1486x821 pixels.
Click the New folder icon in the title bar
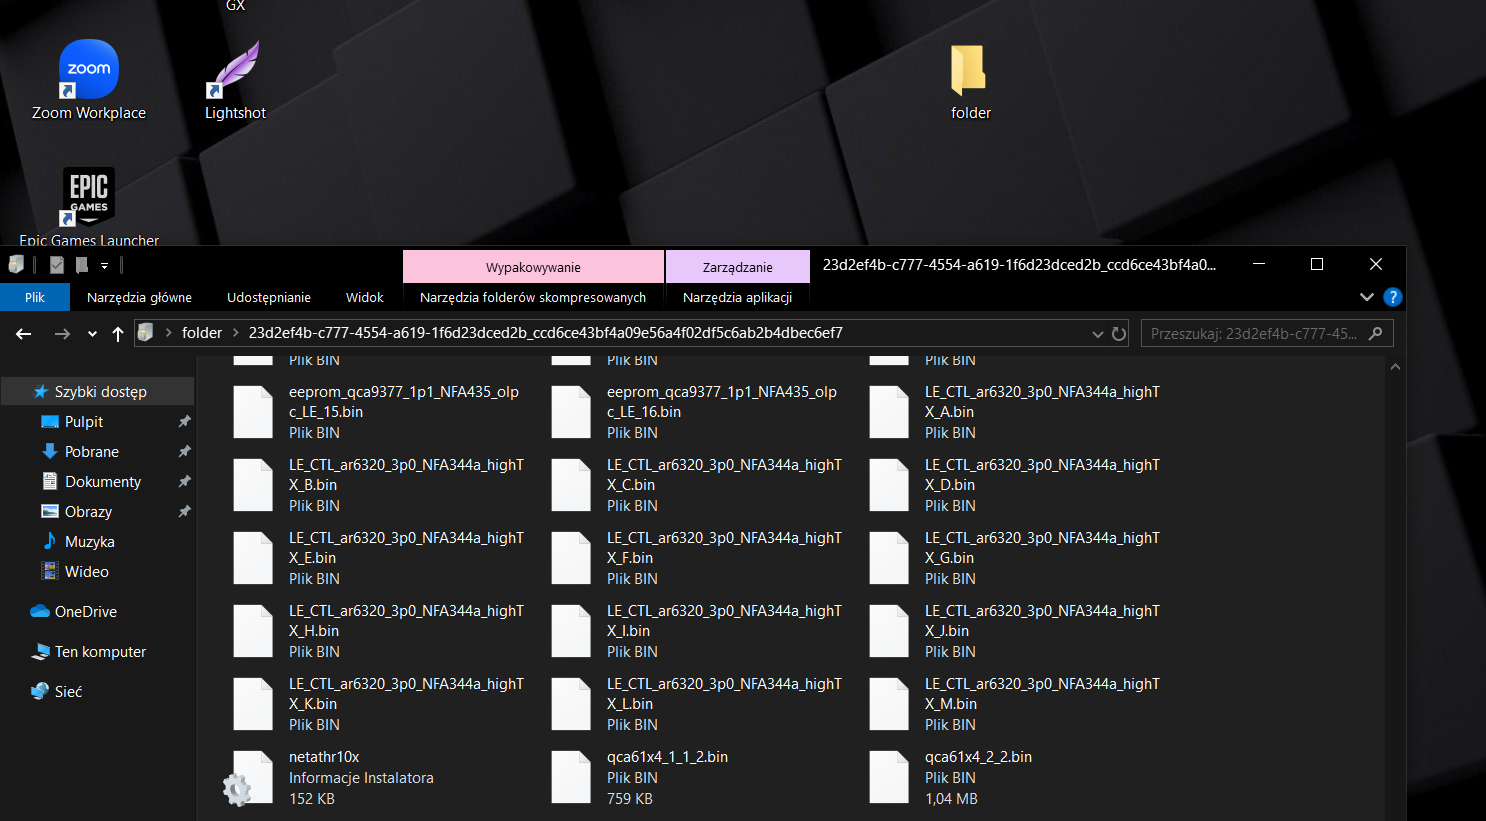[x=82, y=265]
